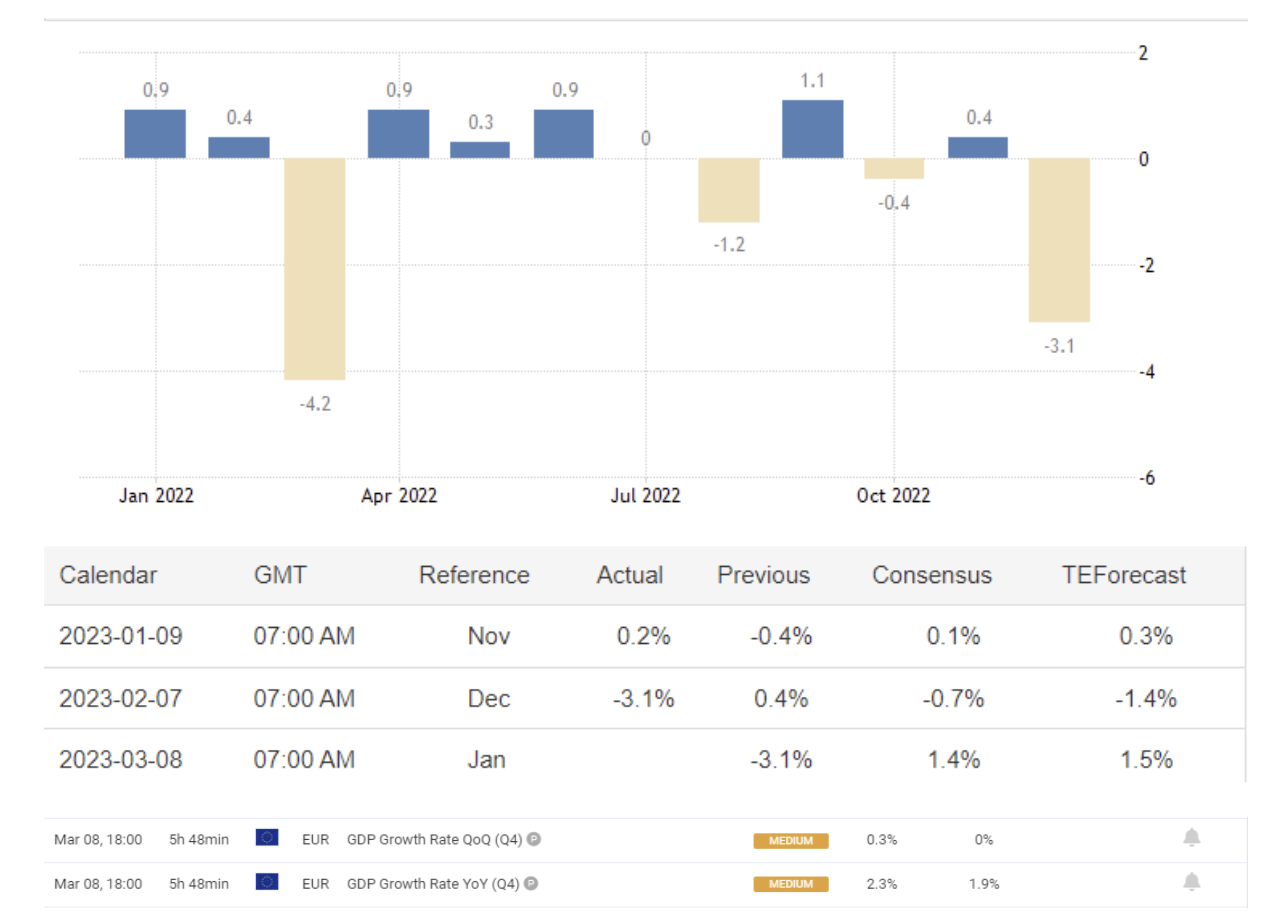The width and height of the screenshot is (1278, 922).
Task: Click the TEForecast column header
Action: pos(1124,575)
